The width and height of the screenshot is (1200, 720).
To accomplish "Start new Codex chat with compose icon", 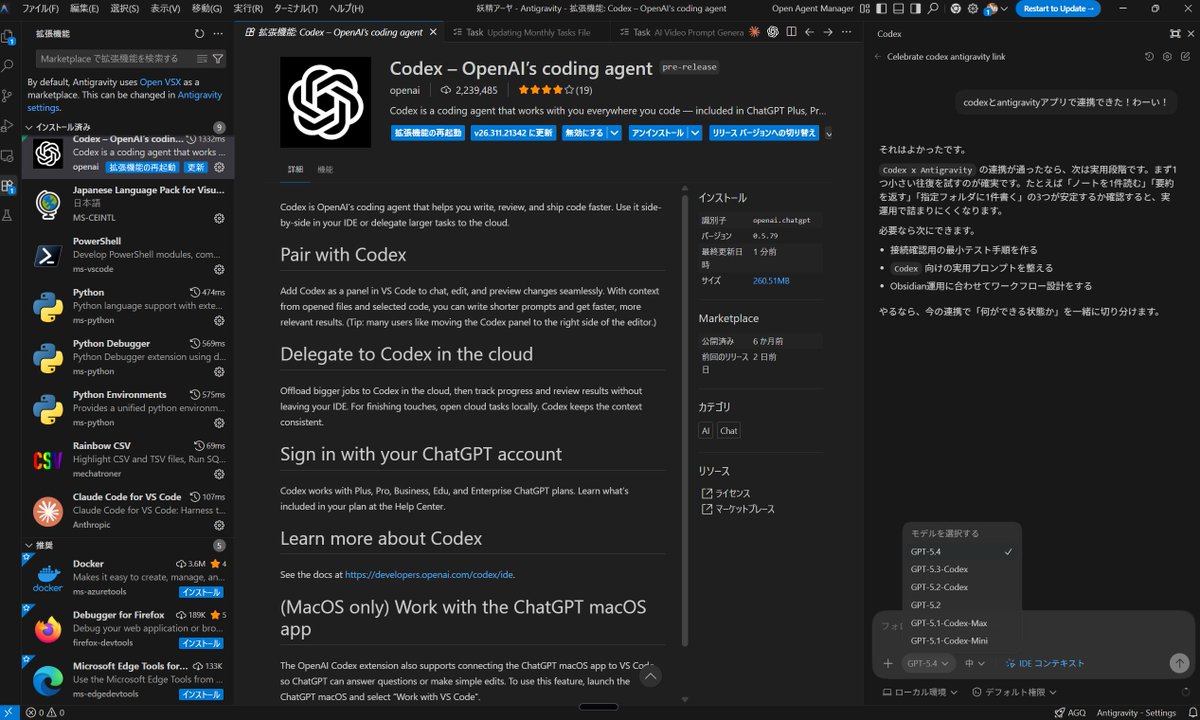I will click(x=1185, y=56).
